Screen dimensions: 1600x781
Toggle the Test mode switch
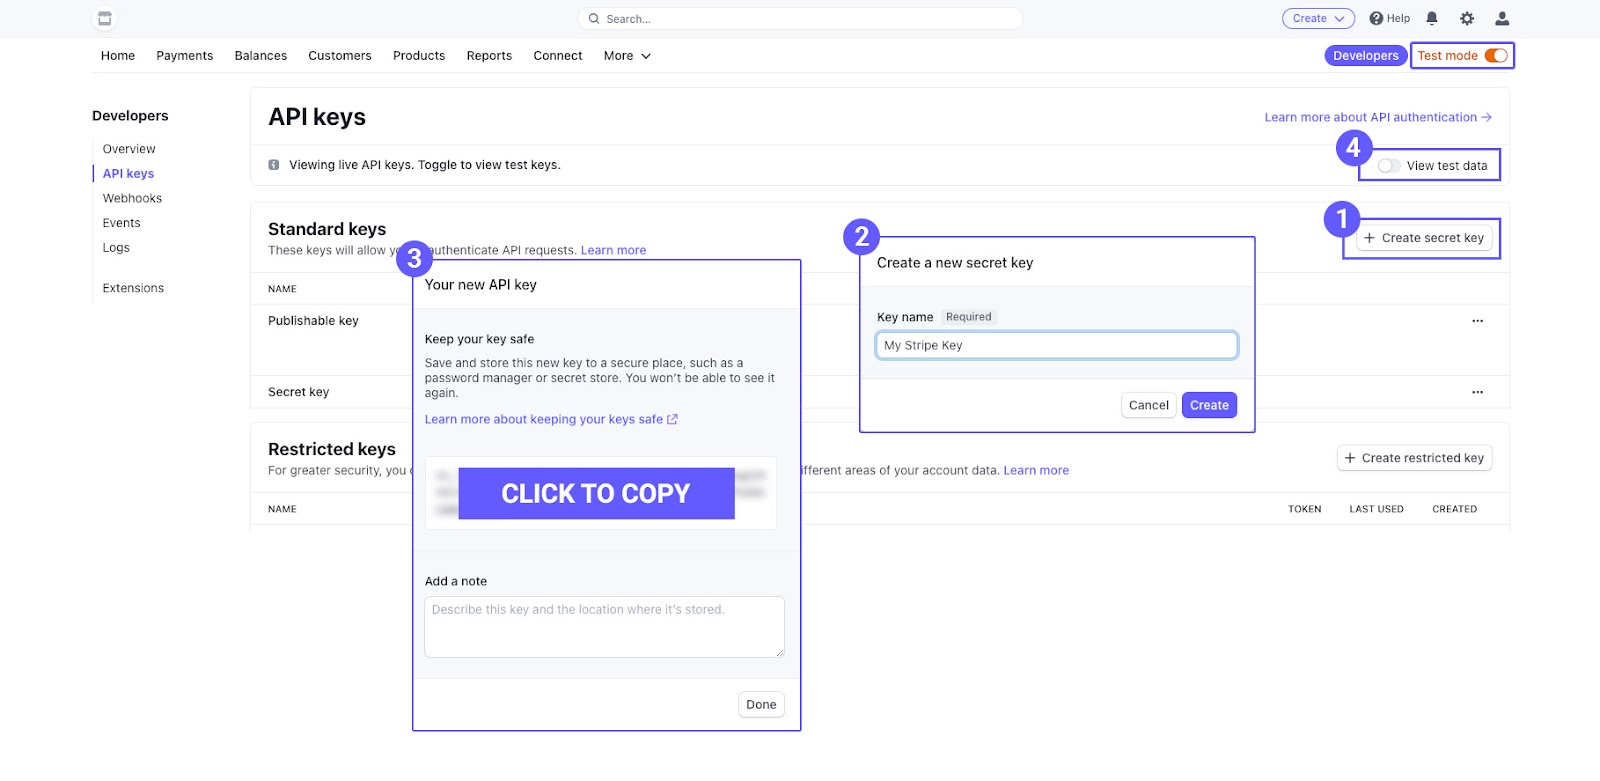coord(1496,56)
